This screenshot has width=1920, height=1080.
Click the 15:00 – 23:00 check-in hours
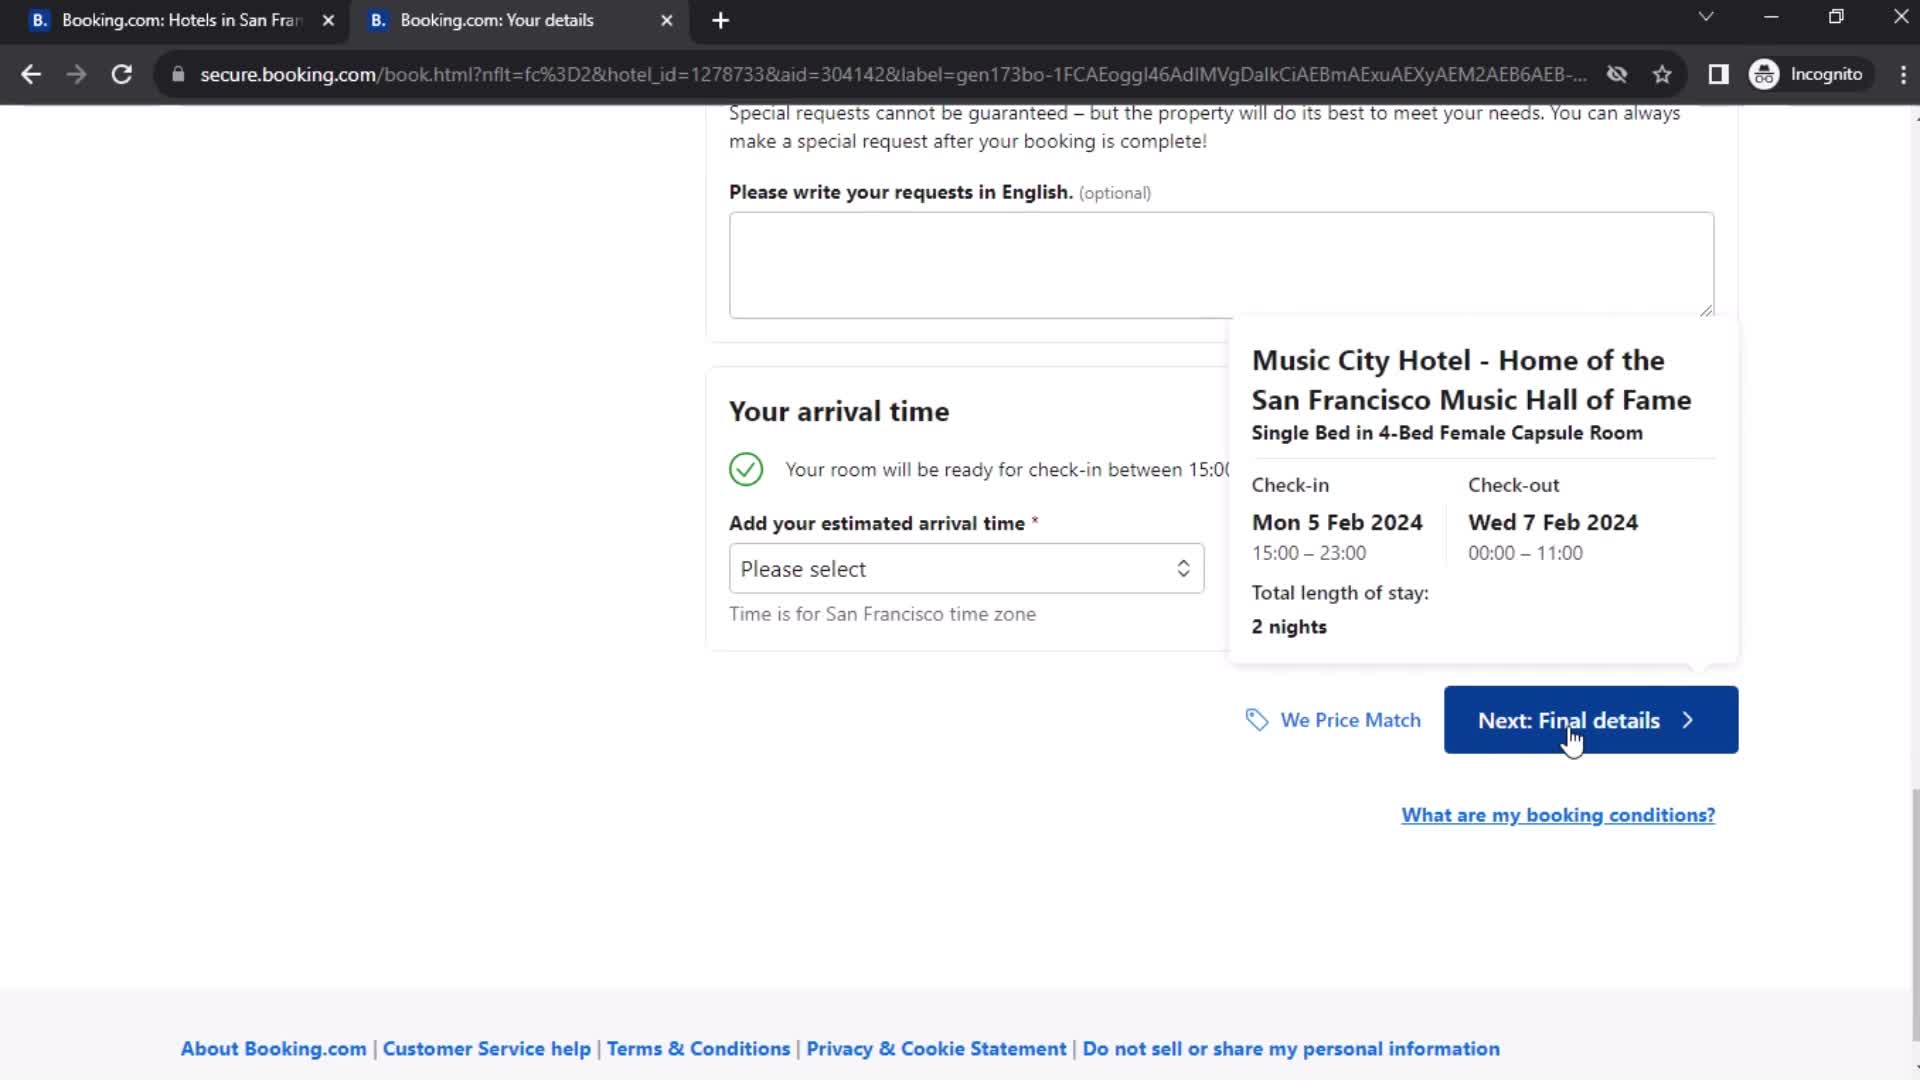(1308, 553)
